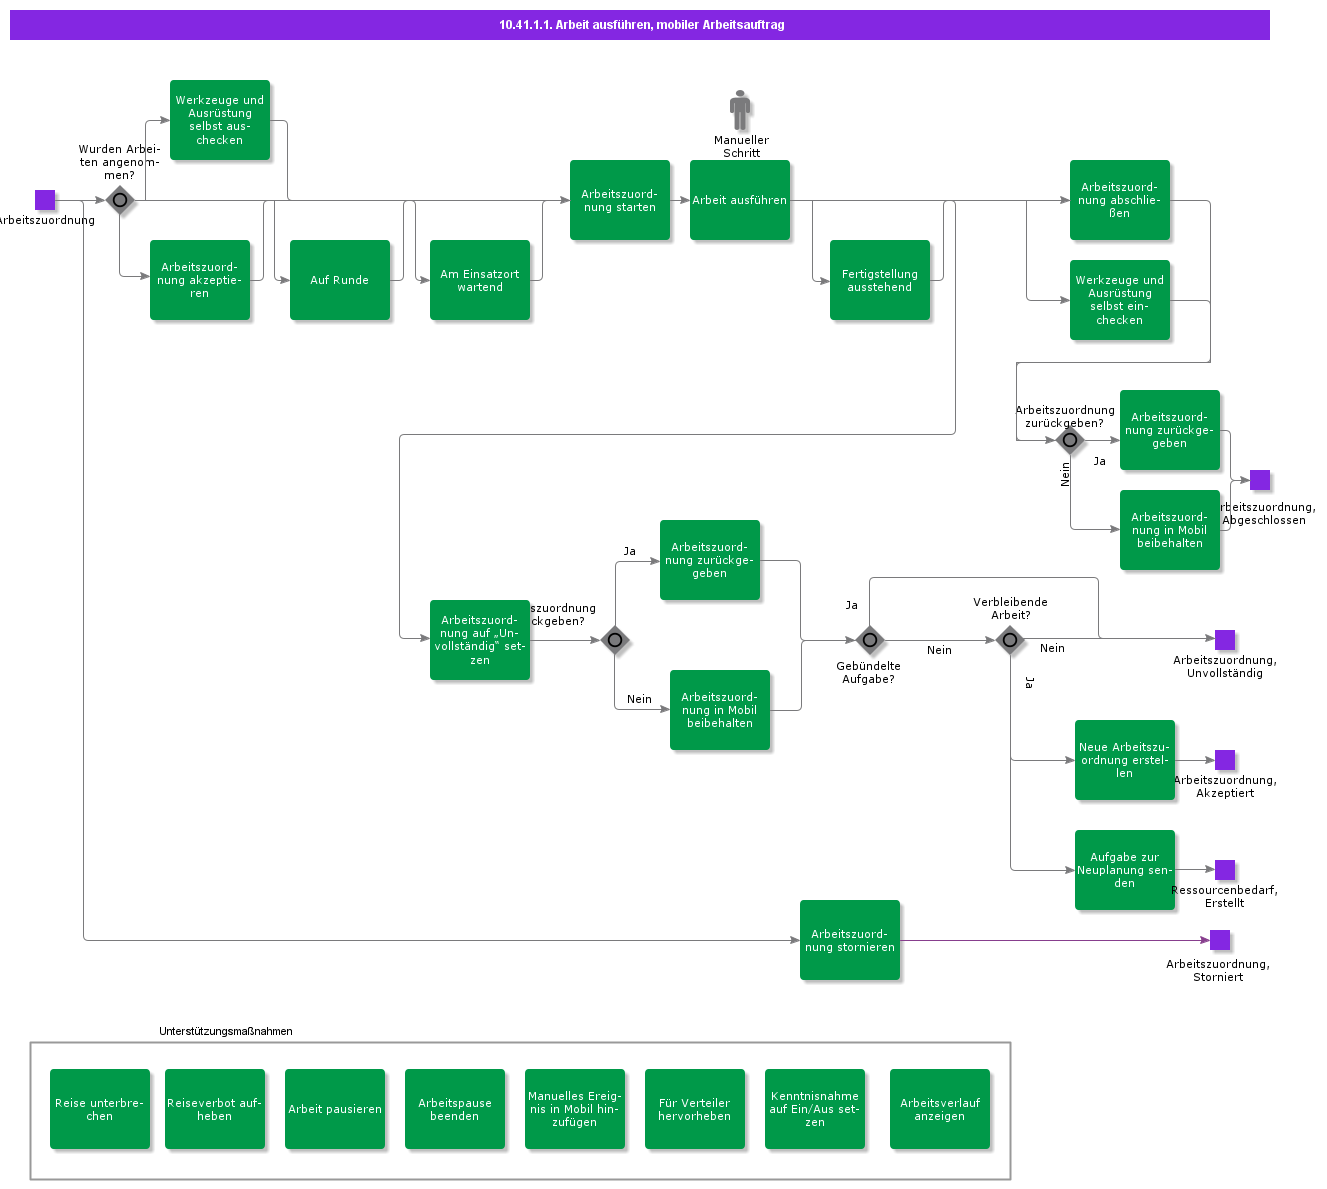Select the purple Arbeitszuordnung start event
This screenshot has width=1327, height=1189.
(45, 199)
